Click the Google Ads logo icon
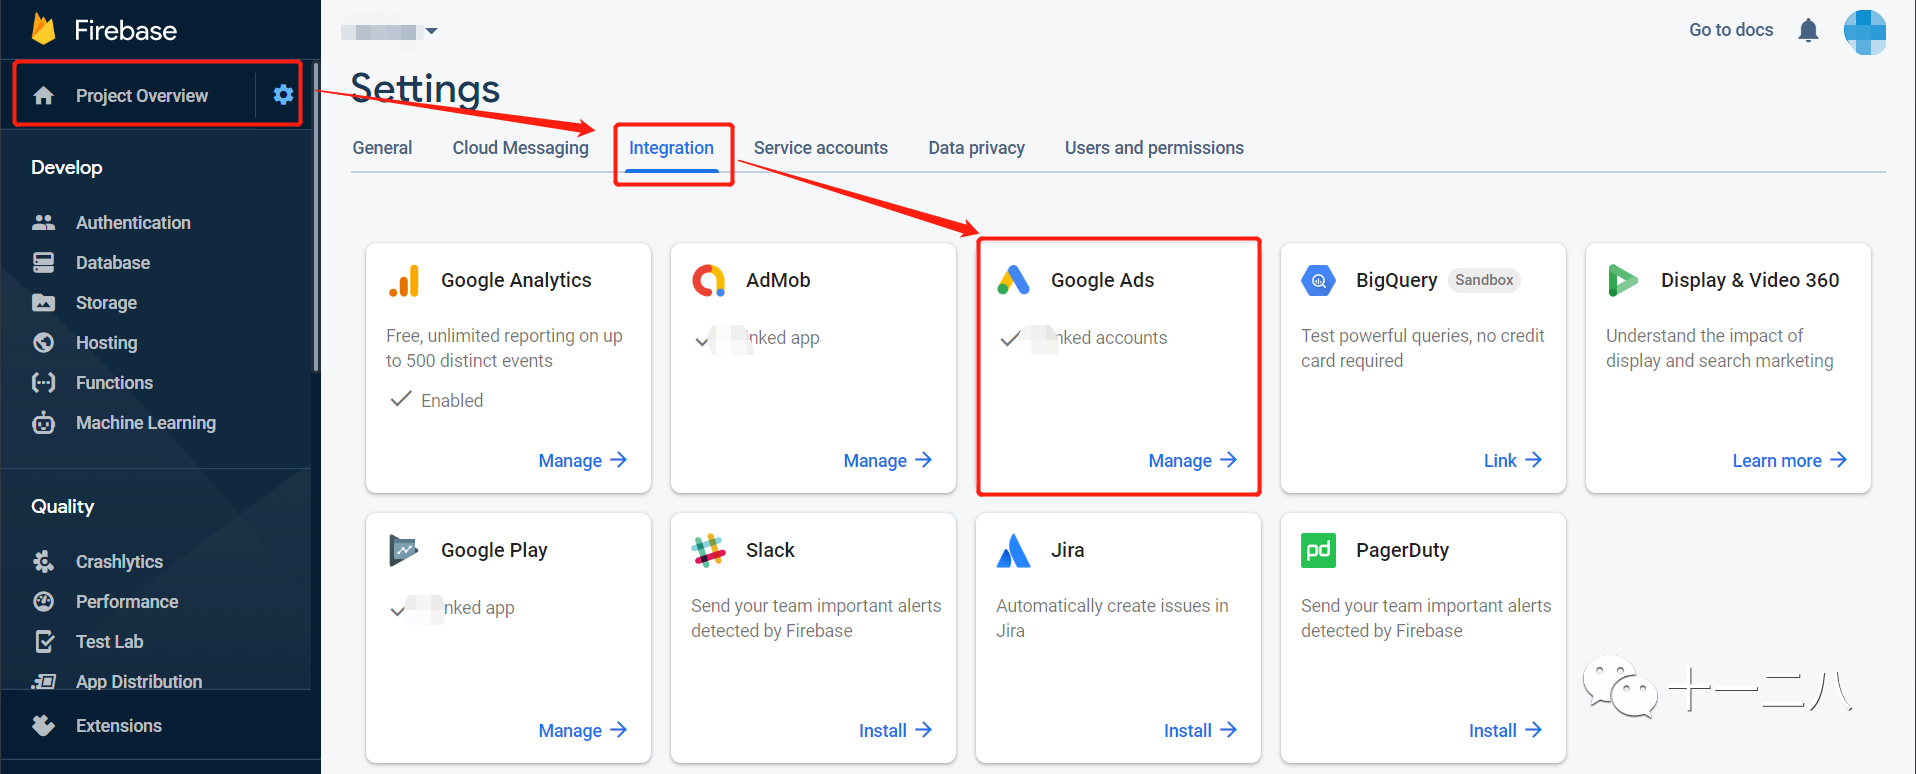Viewport: 1916px width, 774px height. tap(1014, 280)
